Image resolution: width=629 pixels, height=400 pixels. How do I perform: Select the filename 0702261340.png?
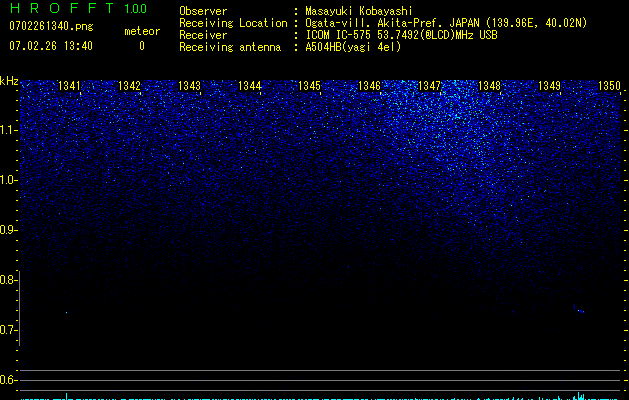pos(51,26)
